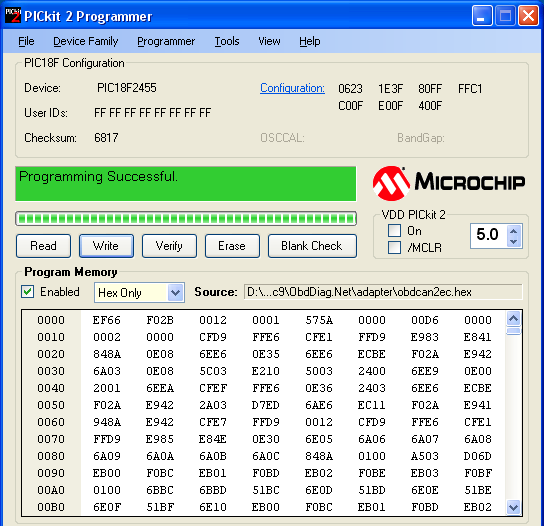Click configuration word E00F
The width and height of the screenshot is (544, 526).
(x=390, y=105)
